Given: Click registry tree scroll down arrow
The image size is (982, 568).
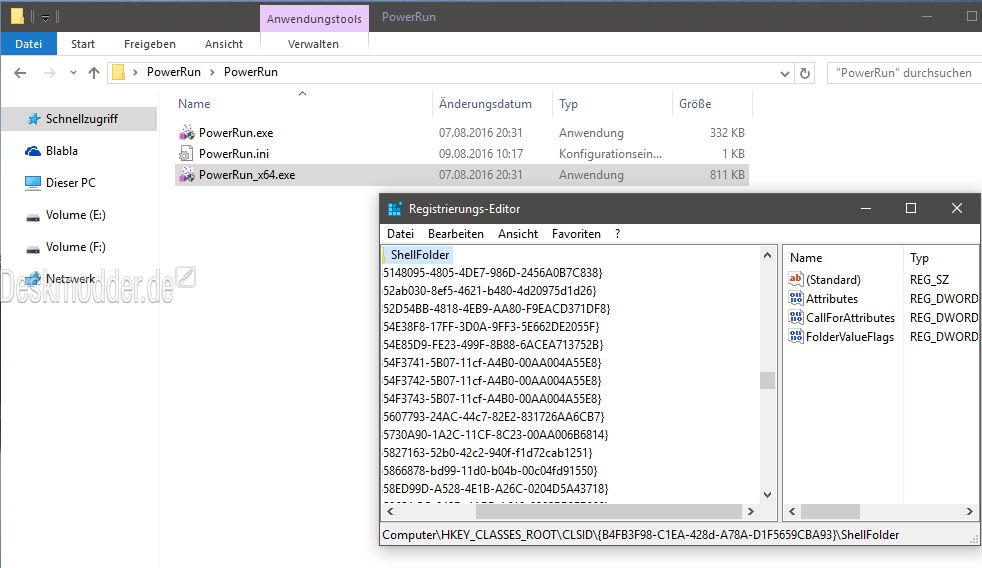Looking at the screenshot, I should (767, 495).
